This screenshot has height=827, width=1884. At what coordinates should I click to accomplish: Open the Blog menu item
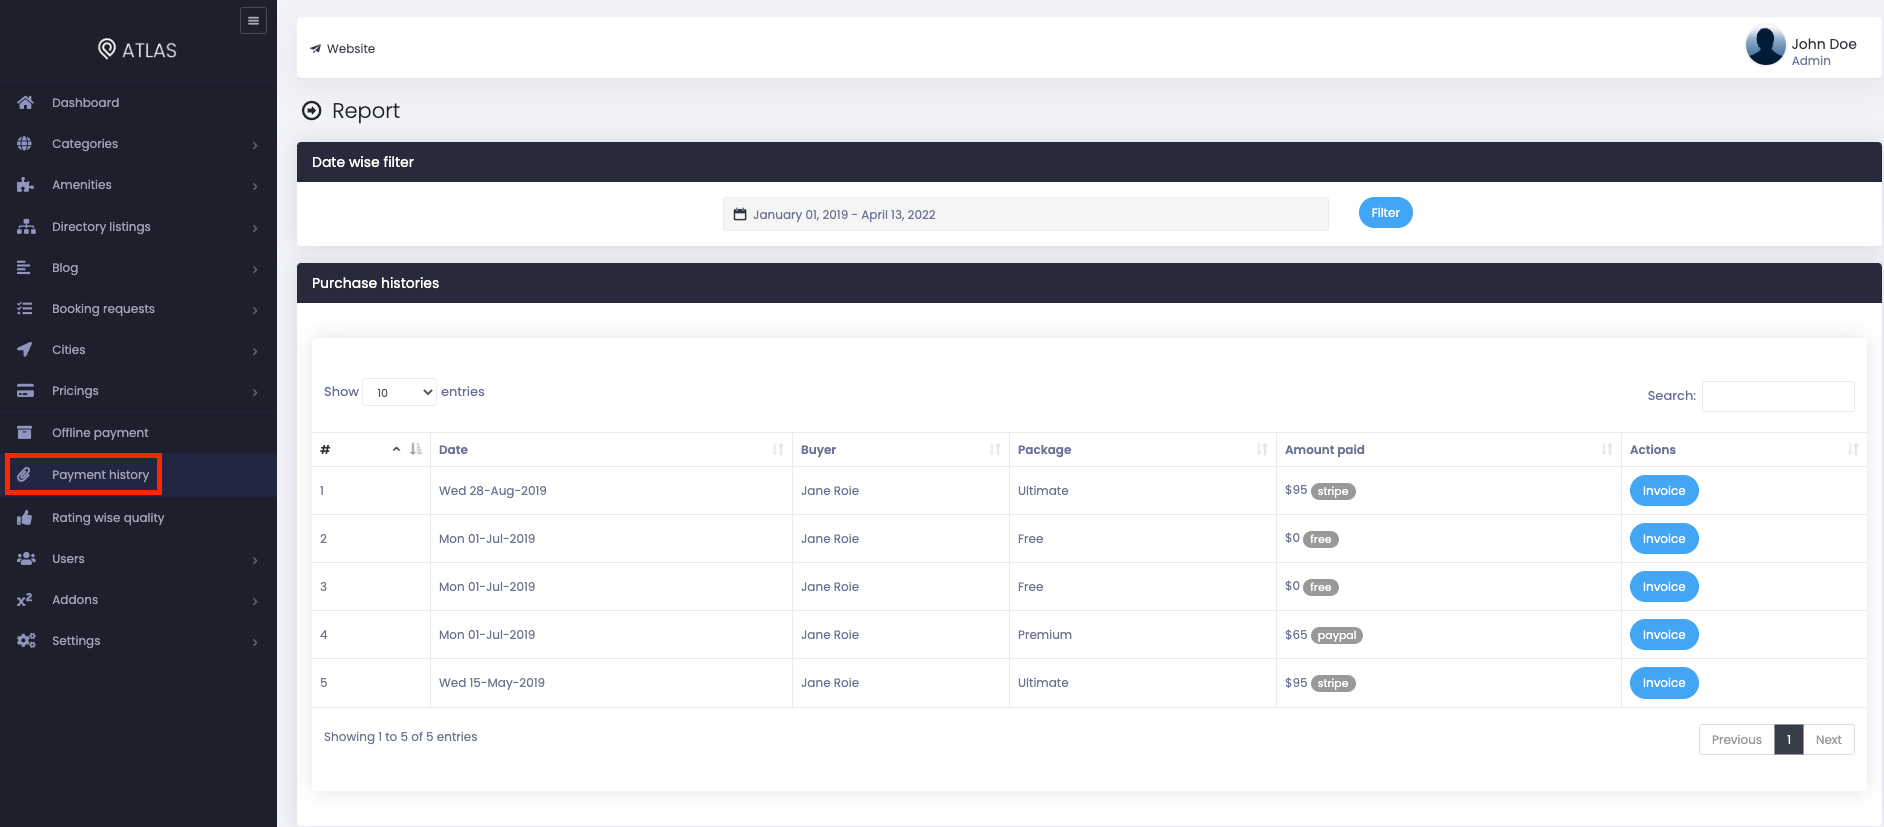pos(138,267)
